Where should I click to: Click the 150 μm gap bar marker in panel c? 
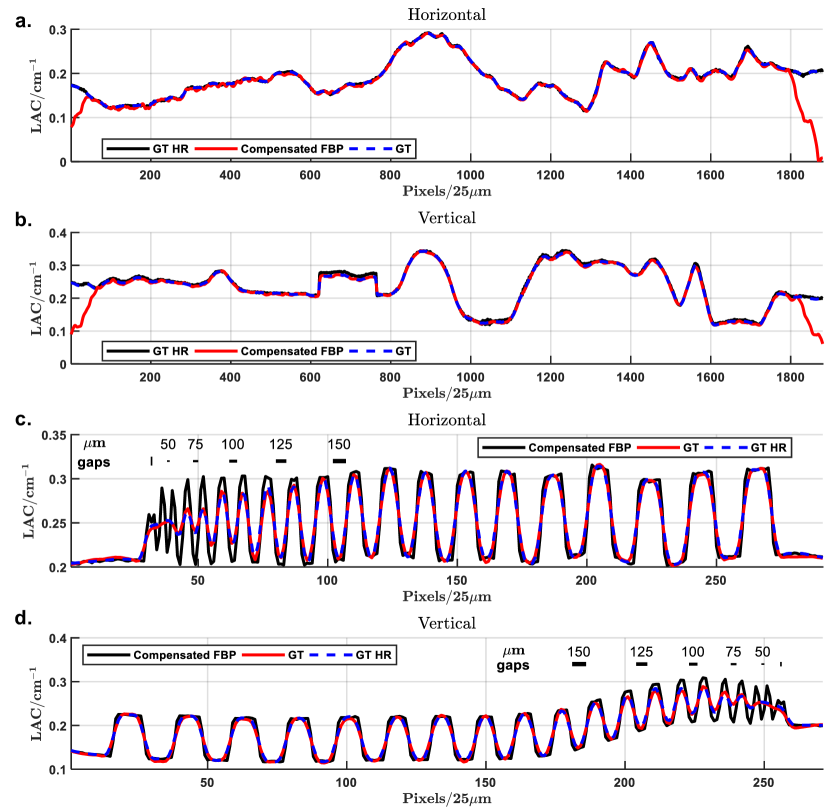coord(339,461)
